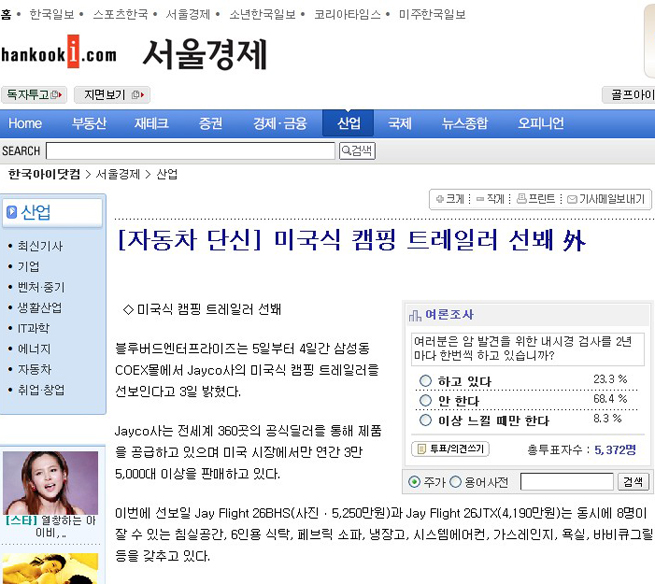Select the 용어사전 radio button
This screenshot has height=584, width=655.
tap(455, 482)
